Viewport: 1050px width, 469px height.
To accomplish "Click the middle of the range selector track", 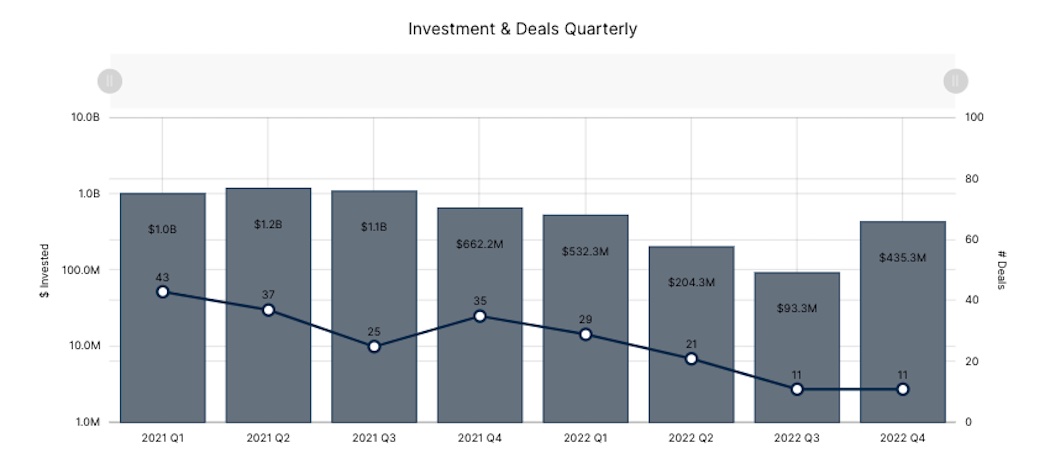I will click(x=532, y=80).
